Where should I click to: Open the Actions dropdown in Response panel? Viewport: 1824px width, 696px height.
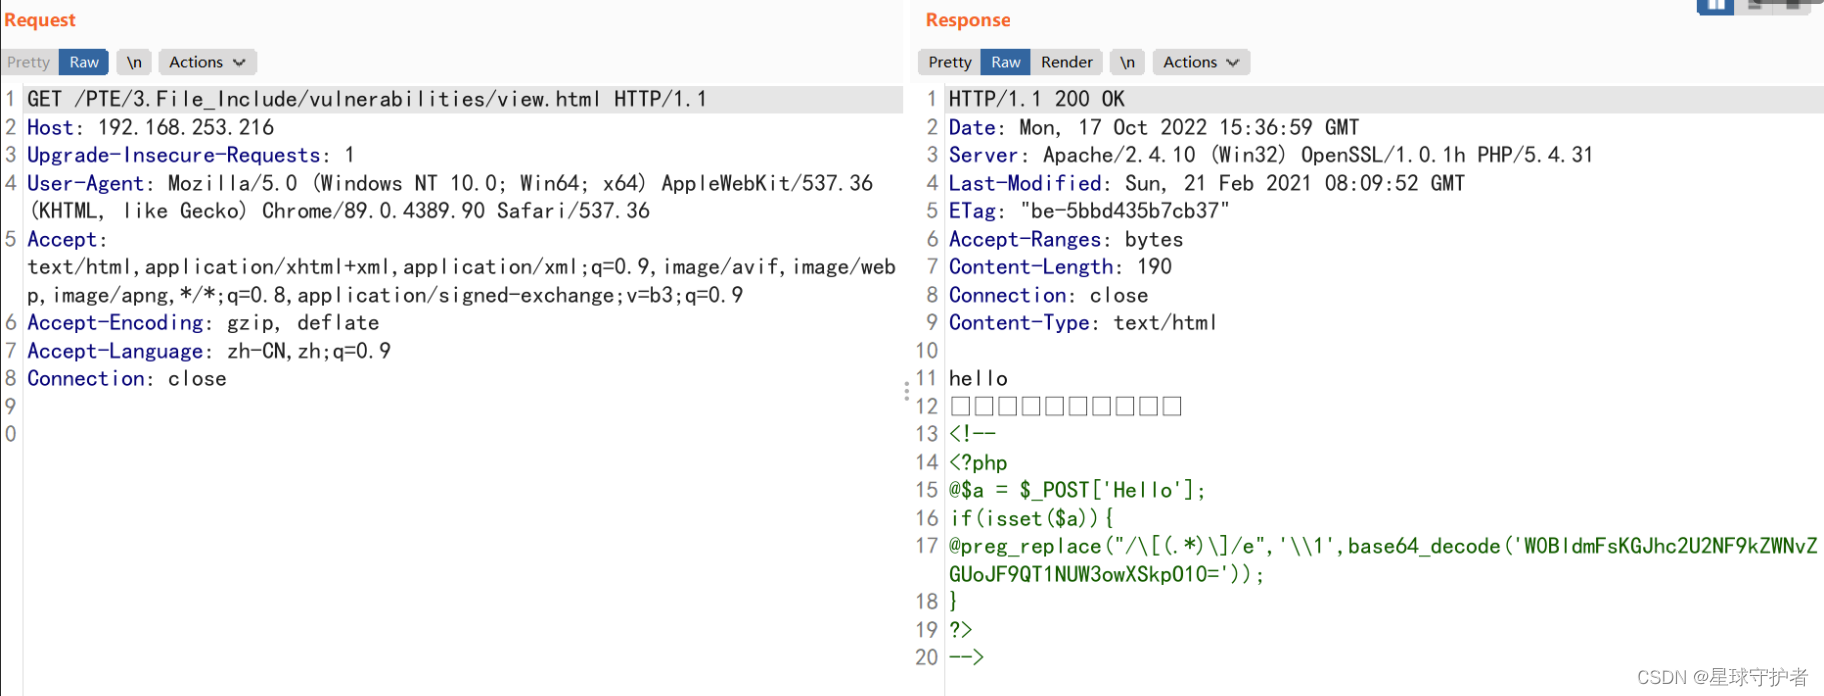pos(1201,62)
